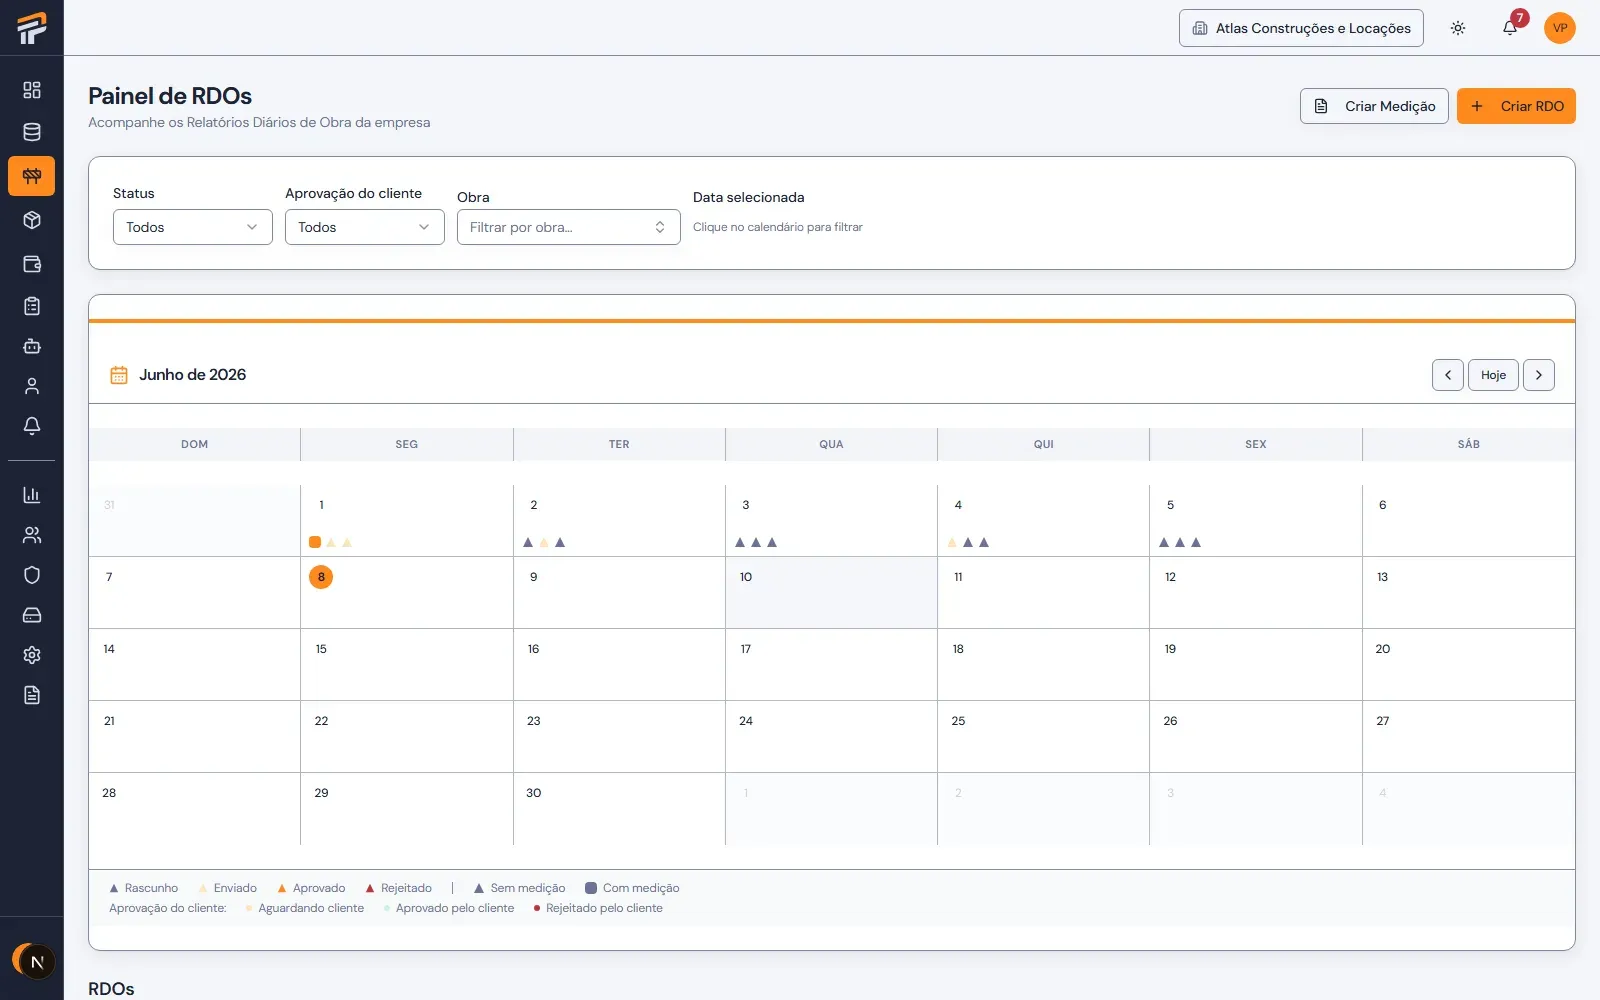Click the Criar Medição button
Viewport: 1600px width, 1000px height.
(1374, 106)
